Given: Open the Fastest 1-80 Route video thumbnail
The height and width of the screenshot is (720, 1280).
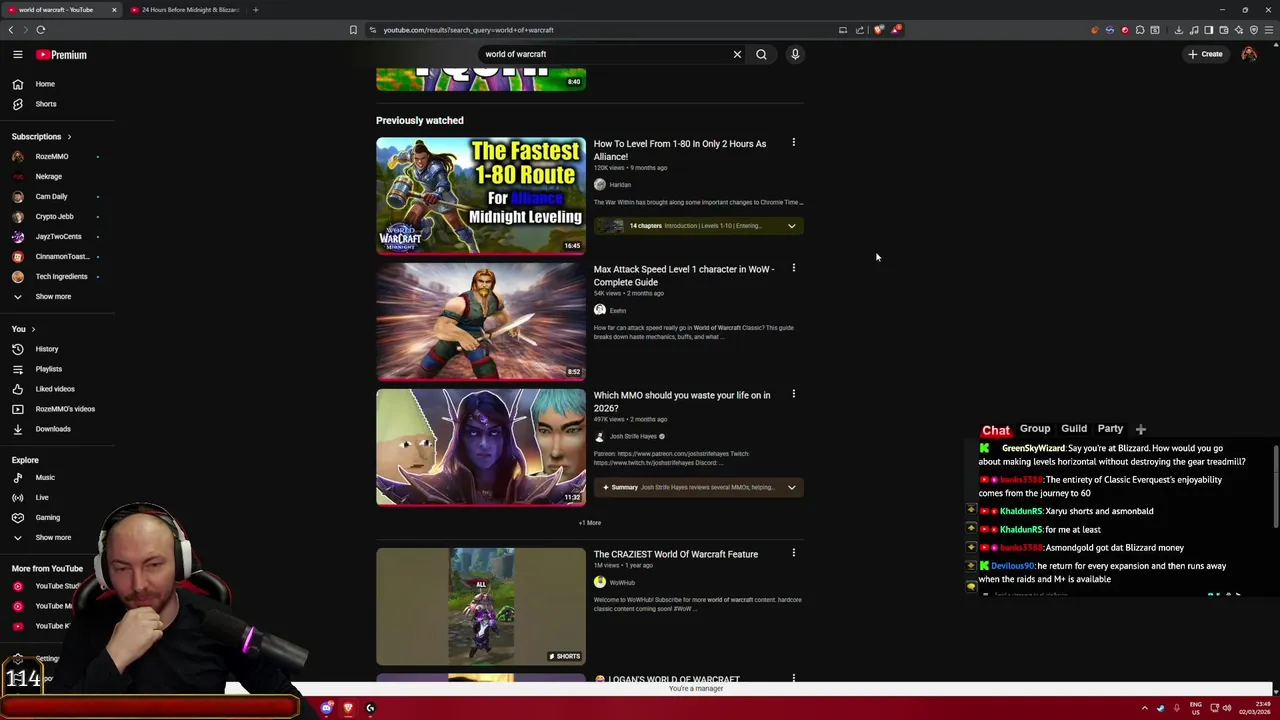Looking at the screenshot, I should [481, 195].
